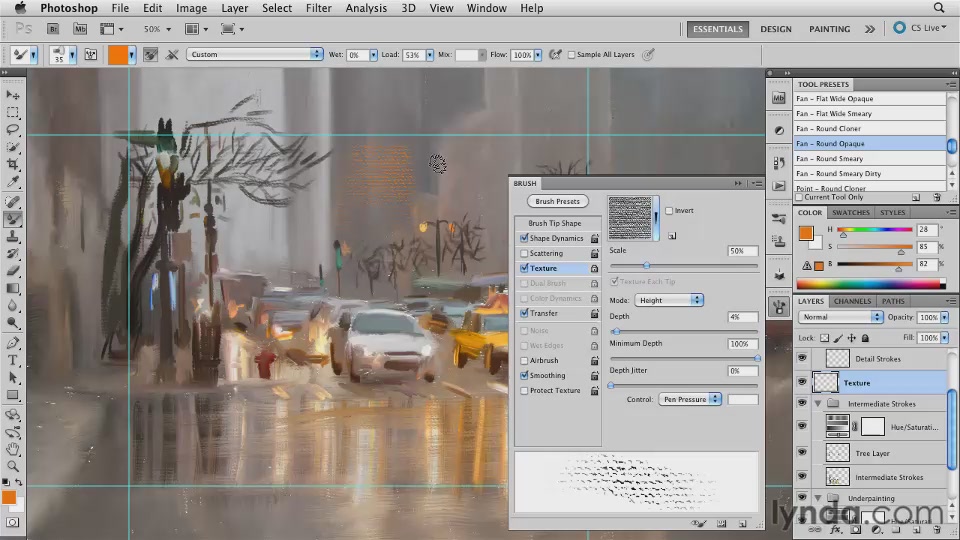Select the Quick Selection tool
Viewport: 960px width, 540px height.
tap(13, 147)
